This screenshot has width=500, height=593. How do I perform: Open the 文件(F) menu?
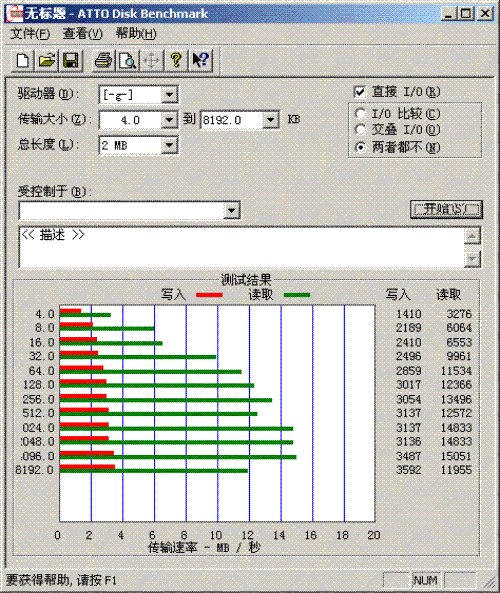tap(30, 34)
